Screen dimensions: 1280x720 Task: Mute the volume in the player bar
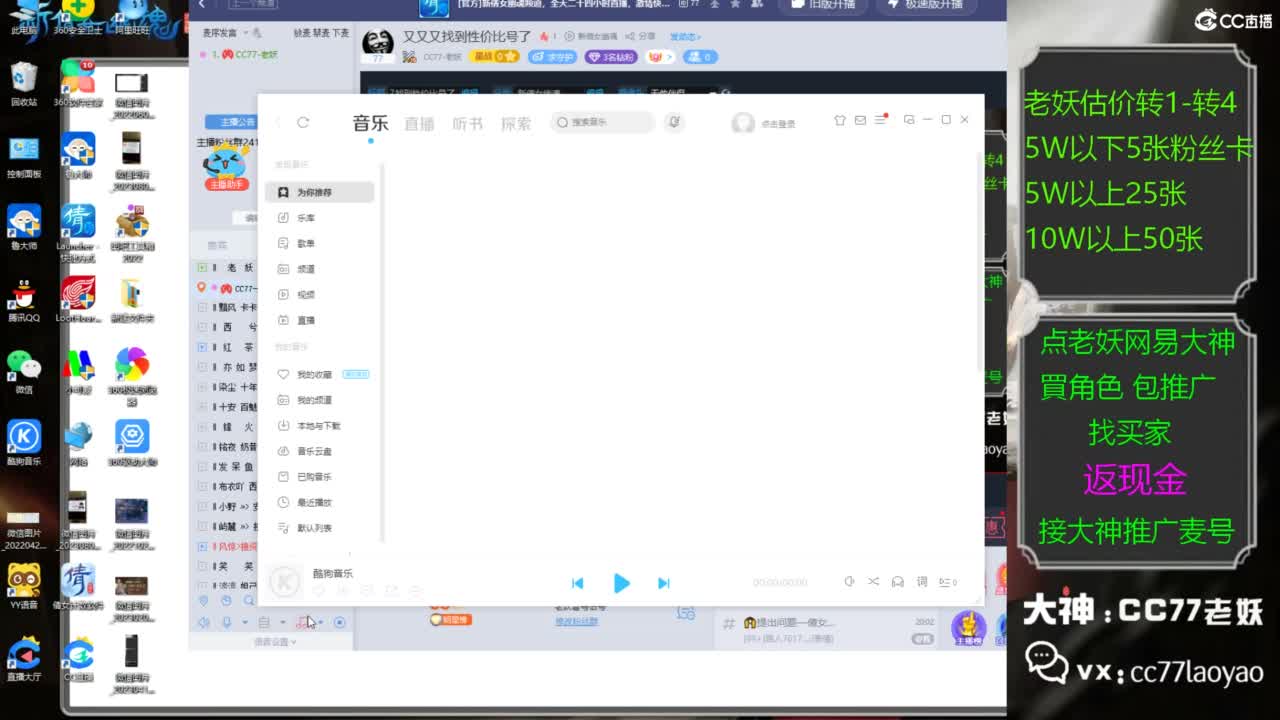[x=850, y=582]
